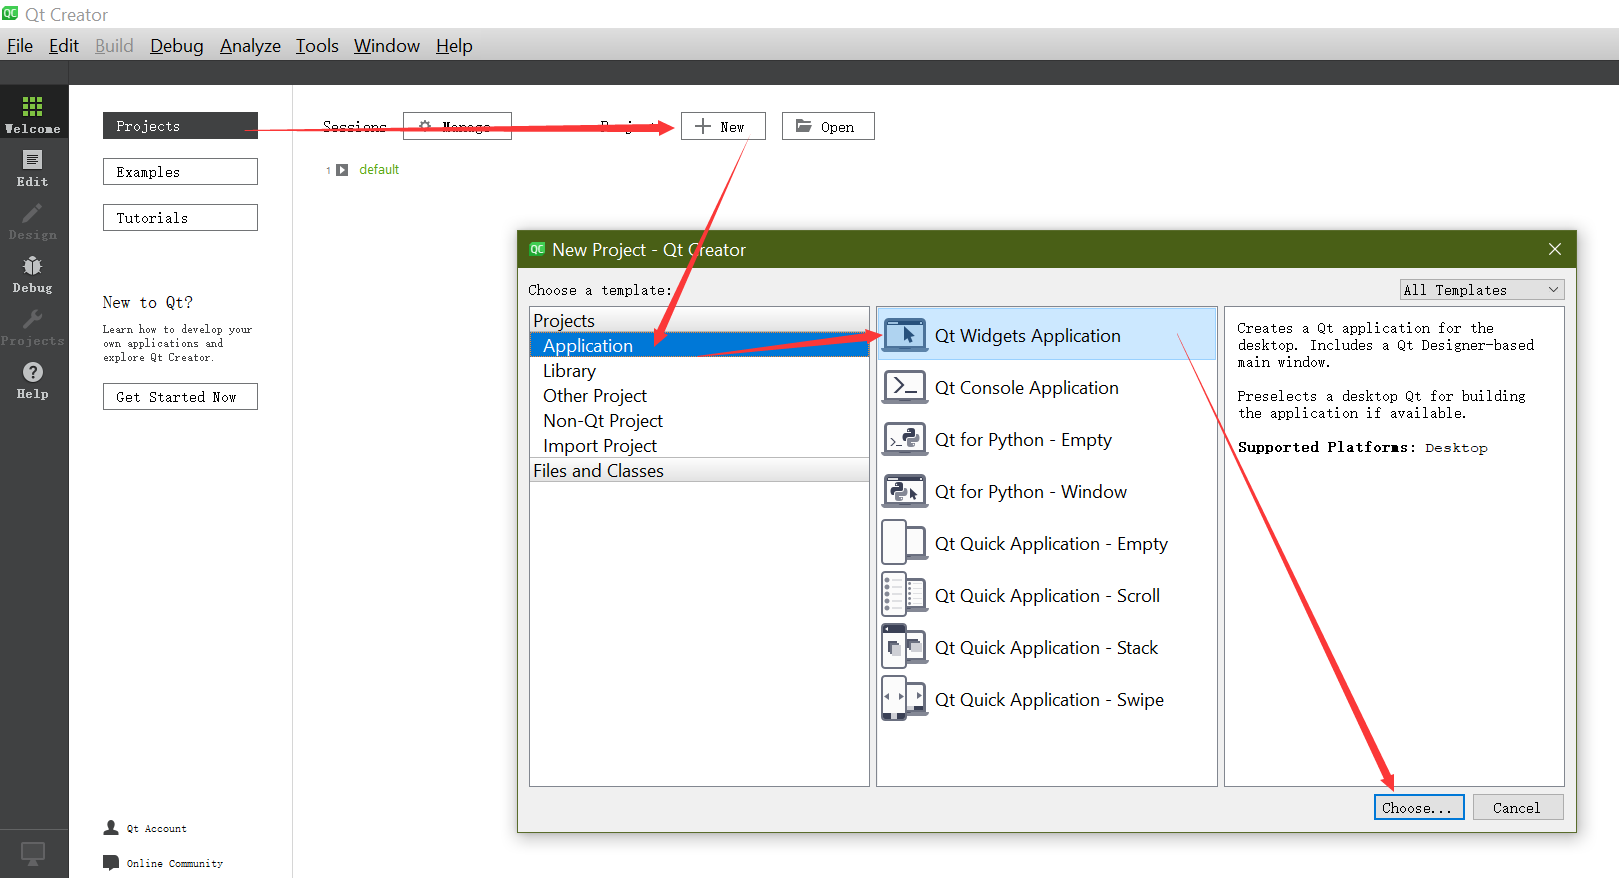Screen dimensions: 1619x878
Task: Click Qt Quick Application - Swipe label
Action: click(x=1049, y=700)
